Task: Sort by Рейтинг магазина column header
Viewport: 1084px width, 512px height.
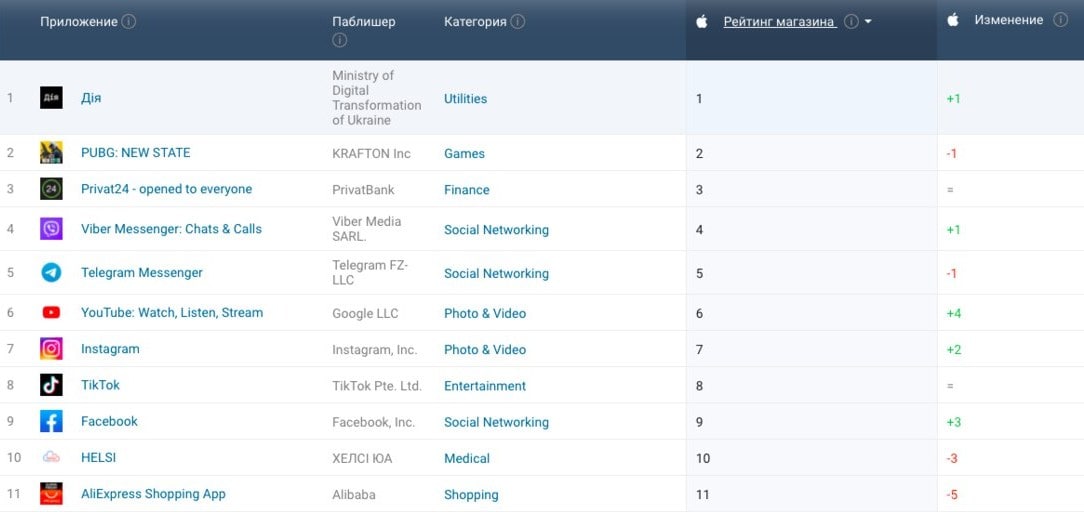Action: [779, 22]
